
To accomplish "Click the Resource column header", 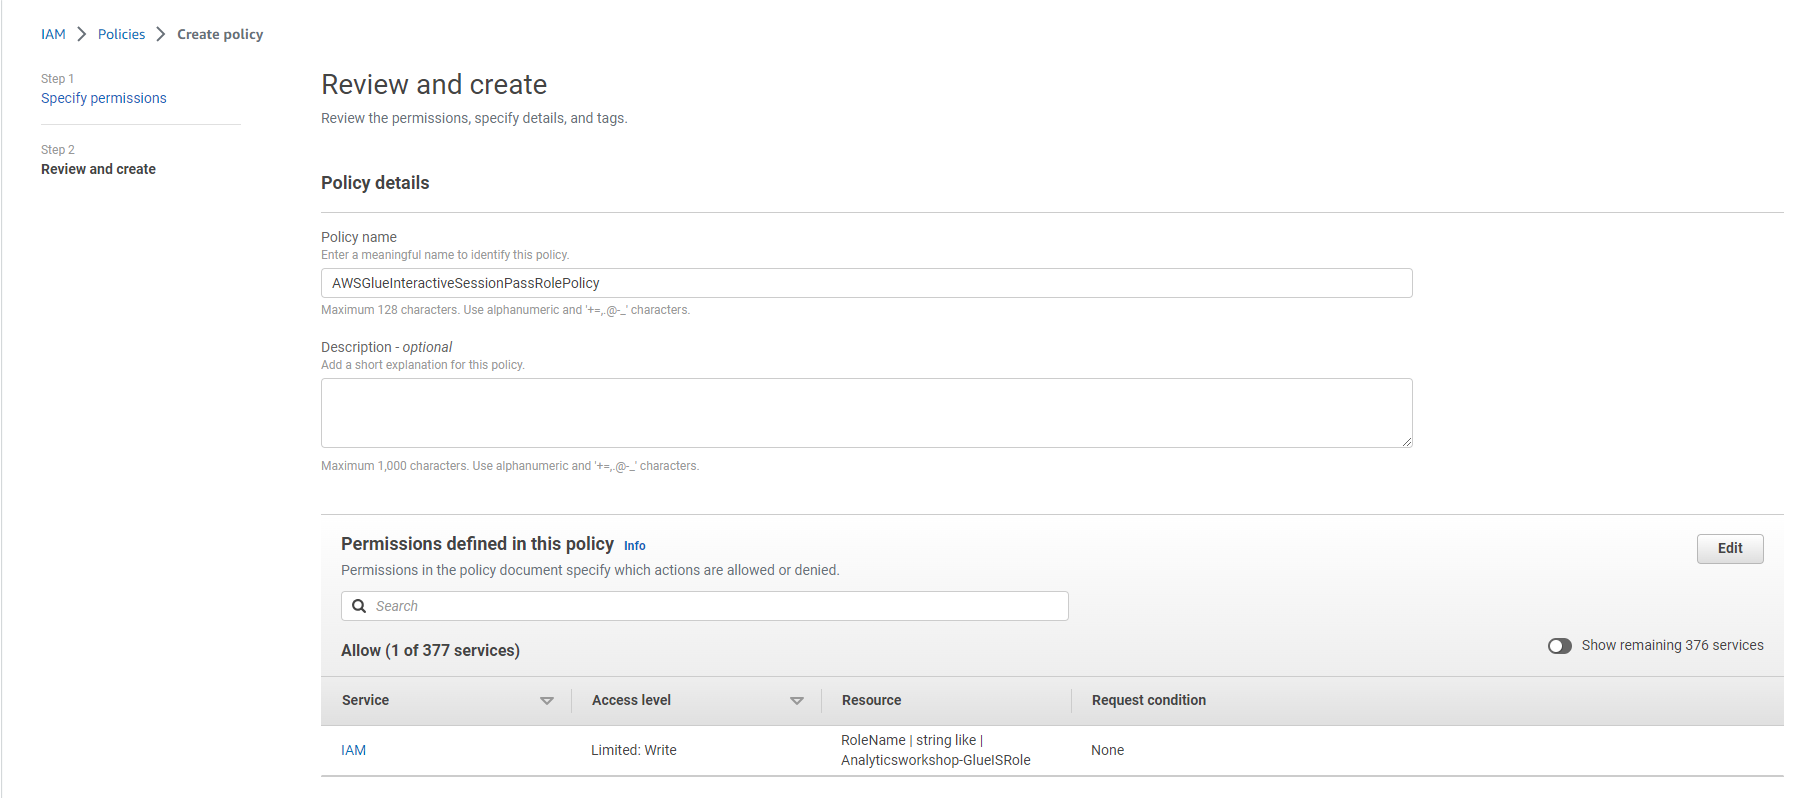I will click(871, 700).
